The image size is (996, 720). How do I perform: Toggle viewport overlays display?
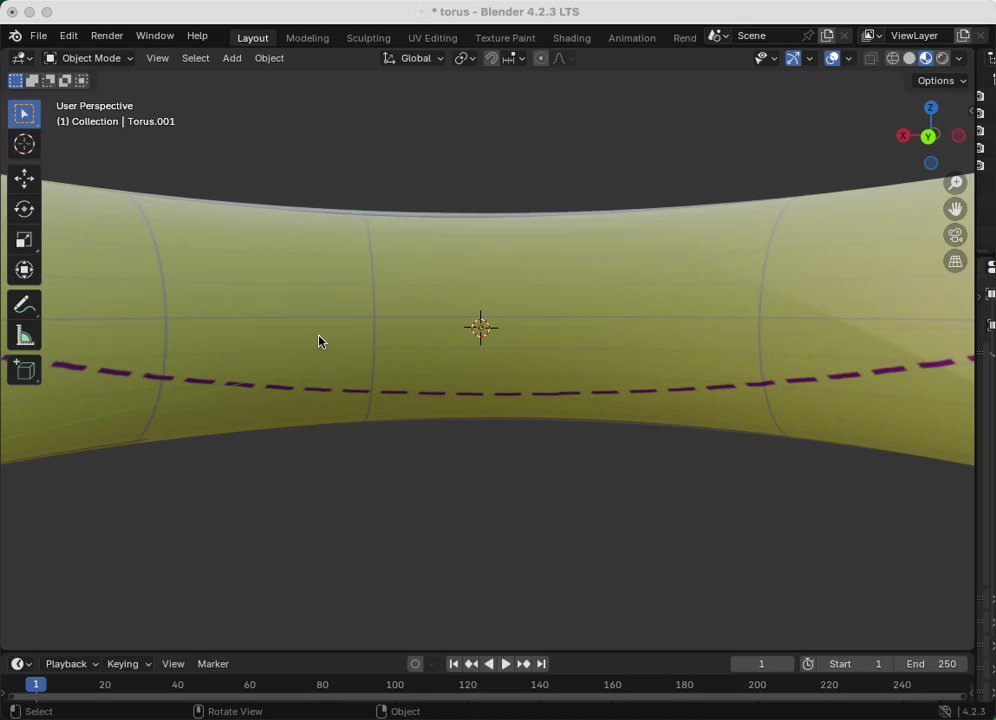(x=832, y=59)
